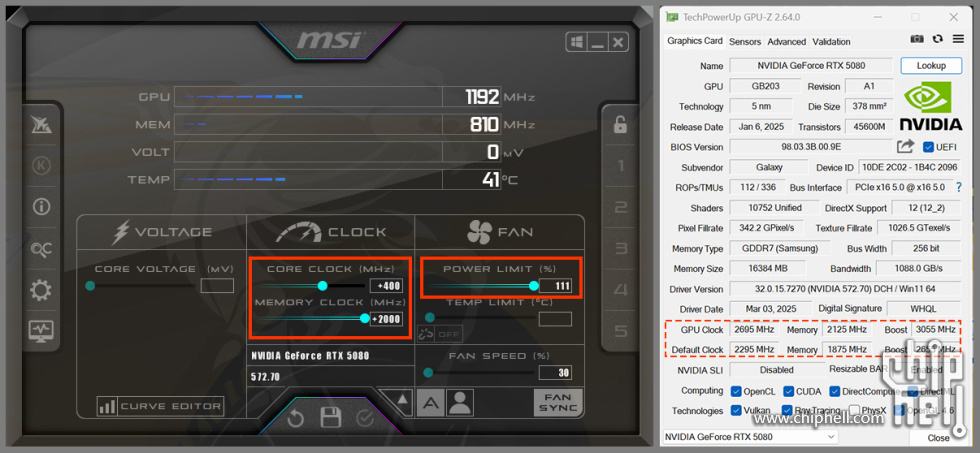The height and width of the screenshot is (453, 980).
Task: Click the triangle arrow beside driver version
Action: pyautogui.click(x=403, y=399)
